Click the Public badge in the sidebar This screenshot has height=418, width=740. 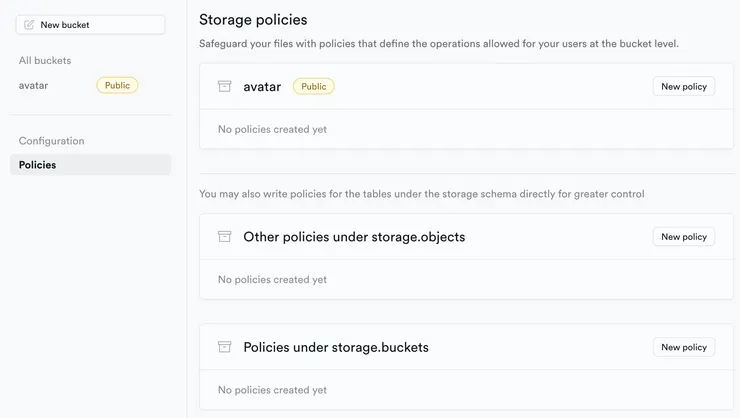[x=117, y=85]
